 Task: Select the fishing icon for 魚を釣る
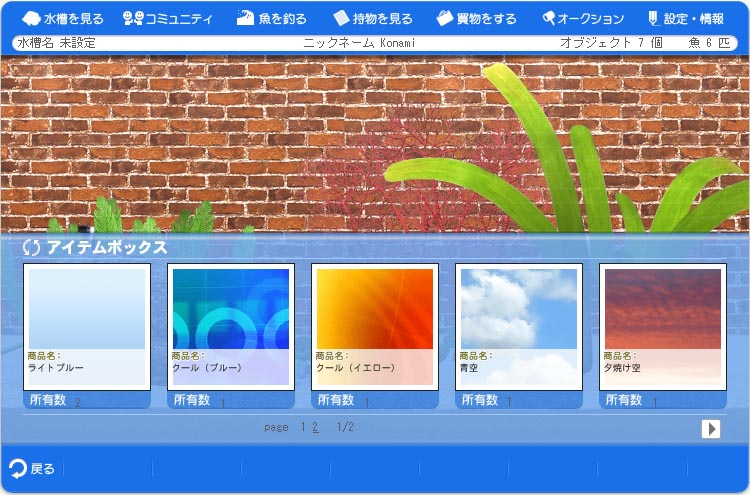pos(245,18)
